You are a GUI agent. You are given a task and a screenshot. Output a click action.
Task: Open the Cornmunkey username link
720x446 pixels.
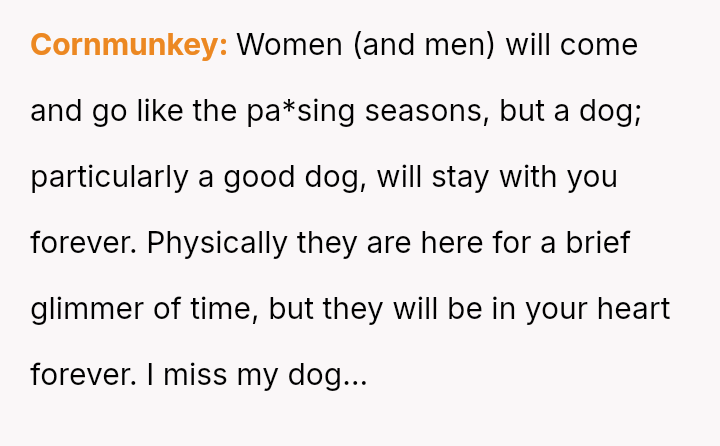coord(129,45)
